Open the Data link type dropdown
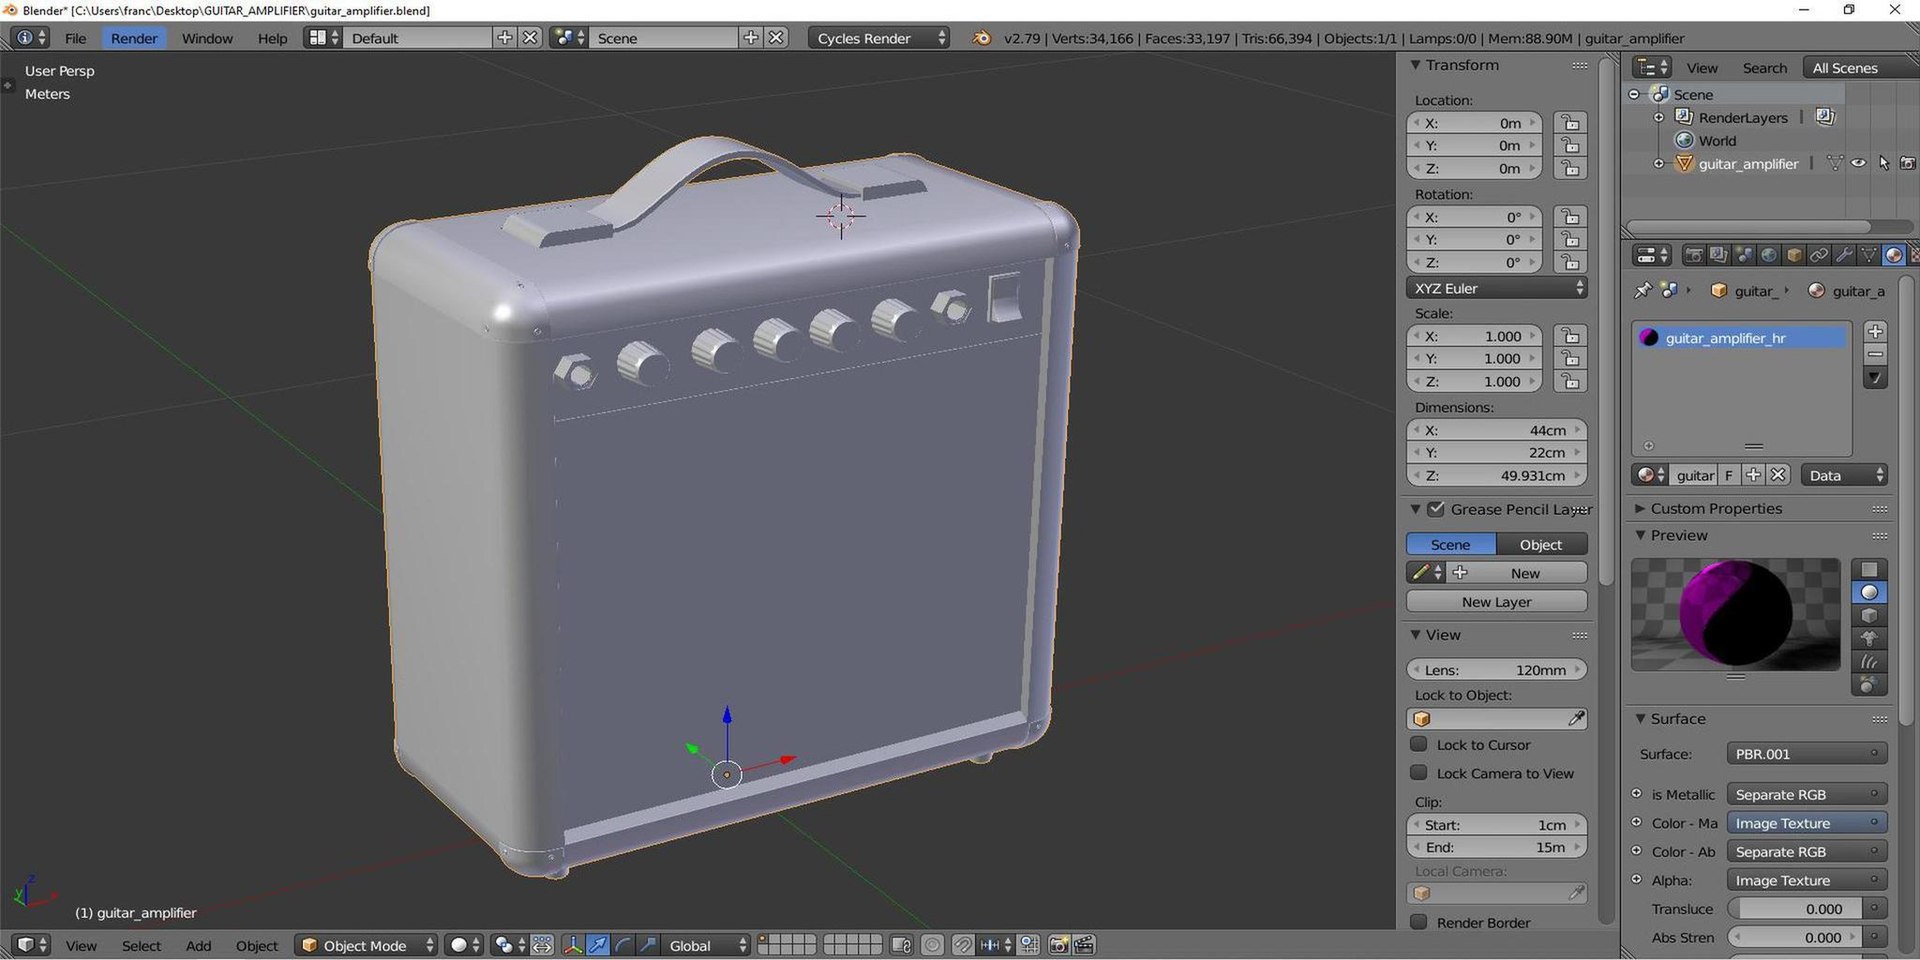This screenshot has height=960, width=1920. pyautogui.click(x=1844, y=475)
